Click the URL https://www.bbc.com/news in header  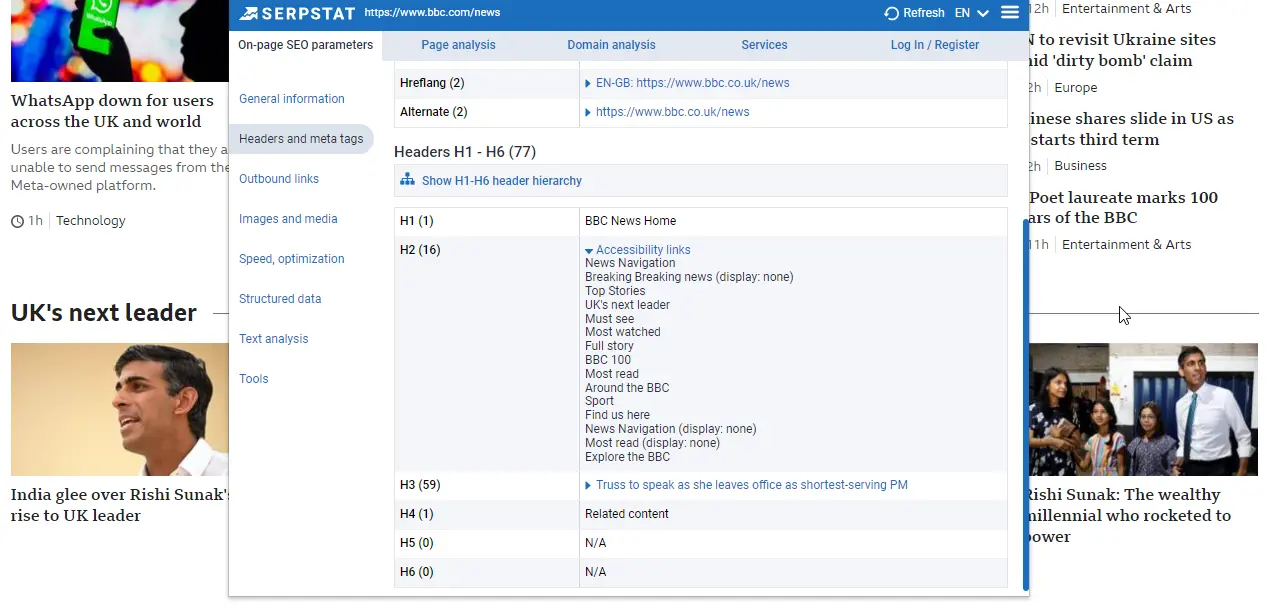(x=432, y=13)
